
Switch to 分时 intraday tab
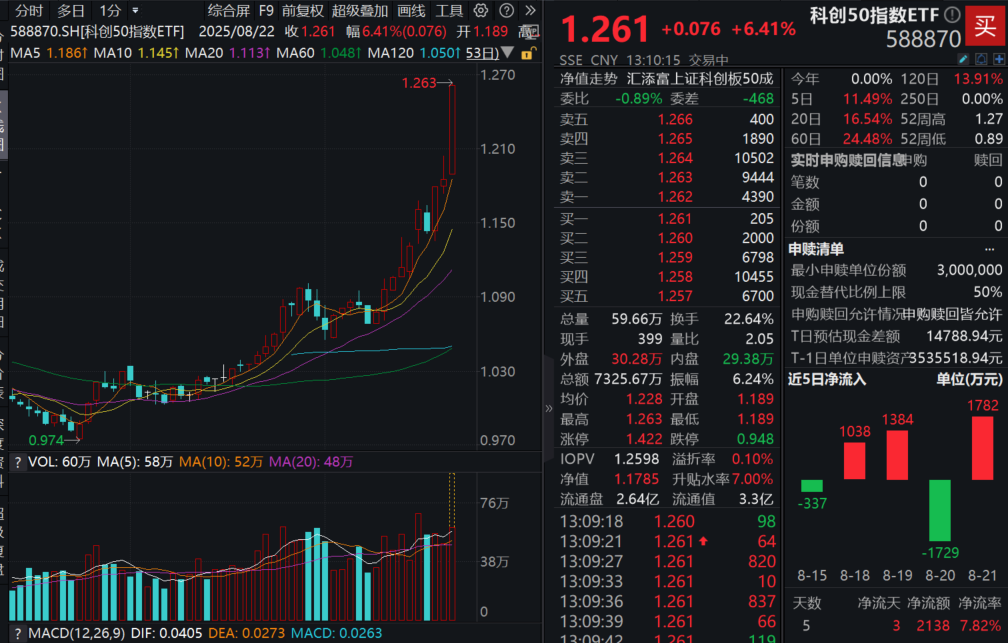(x=29, y=11)
